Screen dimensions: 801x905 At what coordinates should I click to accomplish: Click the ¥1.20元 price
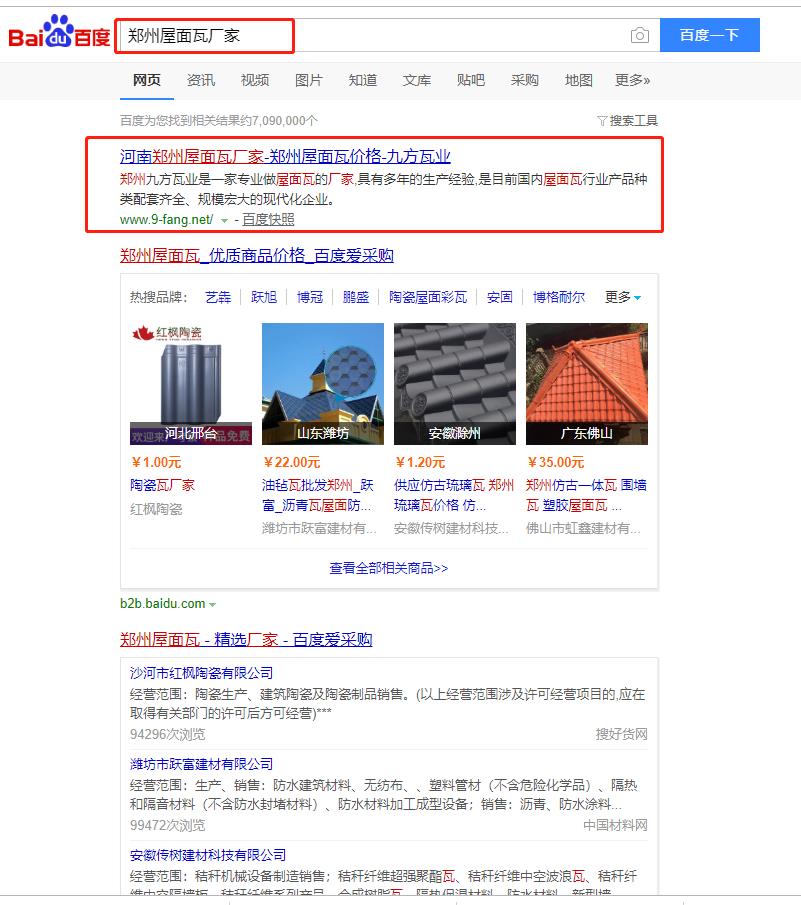[x=420, y=462]
